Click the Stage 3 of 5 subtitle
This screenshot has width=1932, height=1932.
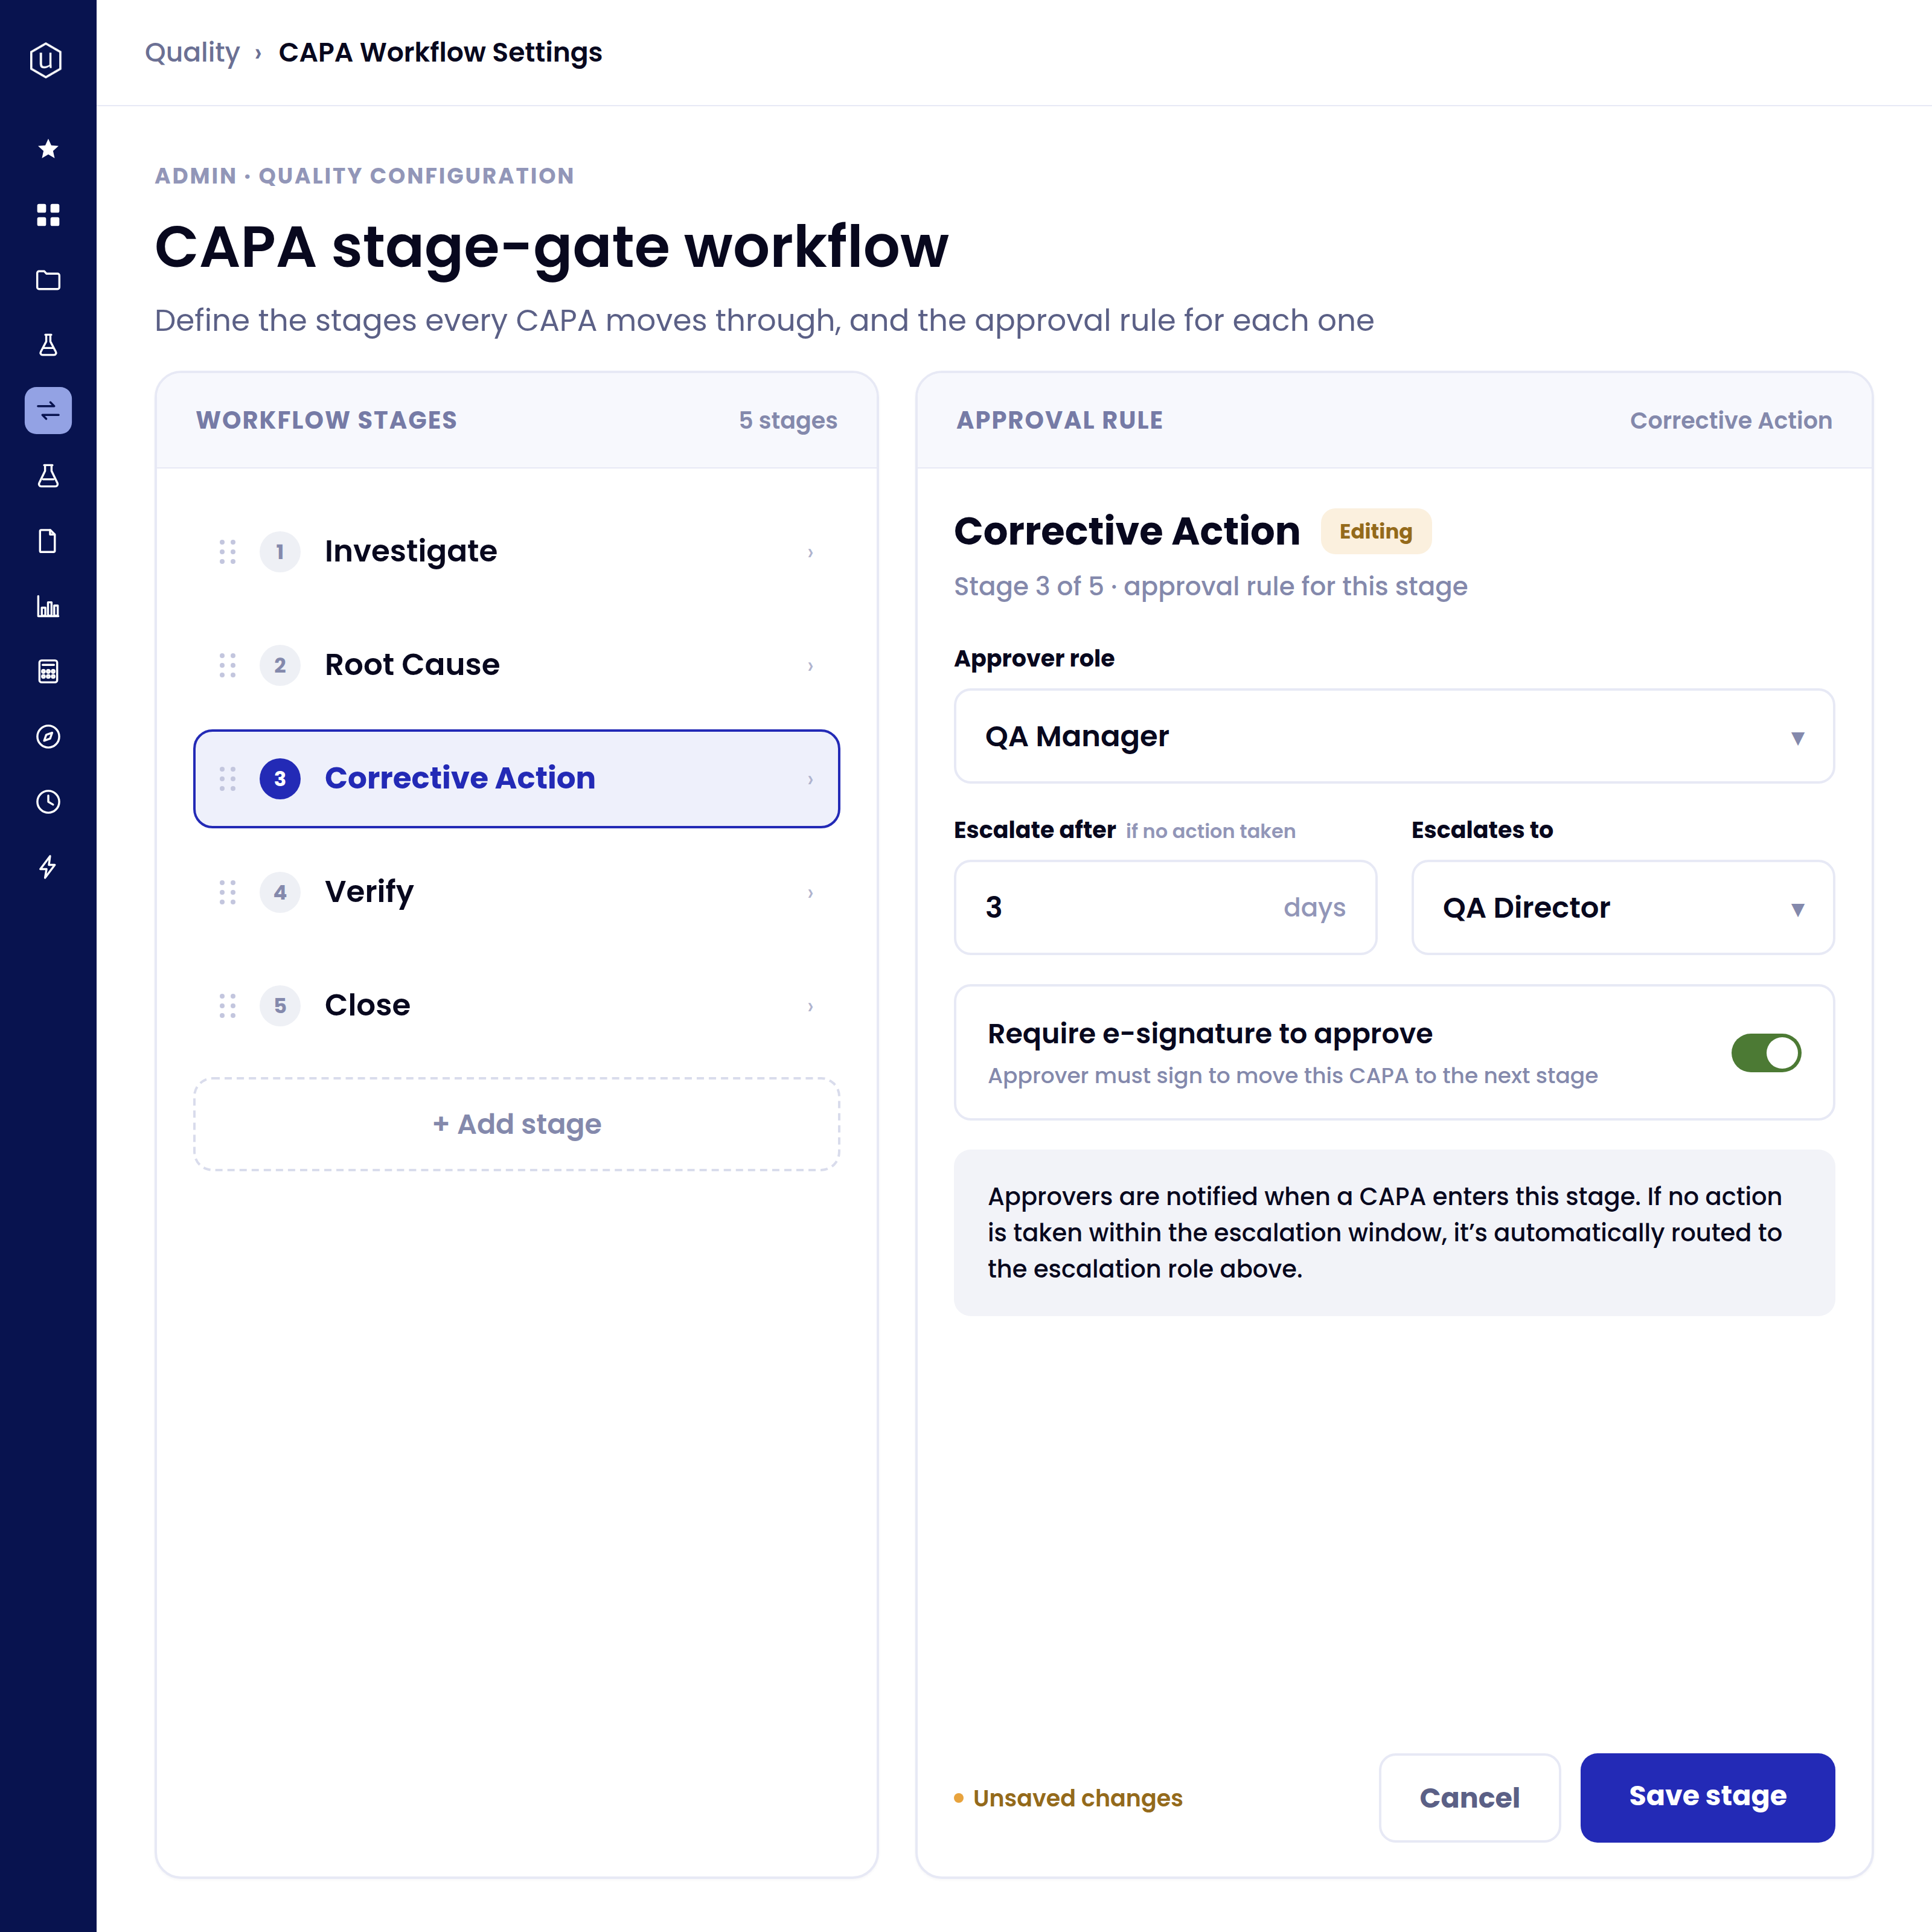pos(1210,586)
